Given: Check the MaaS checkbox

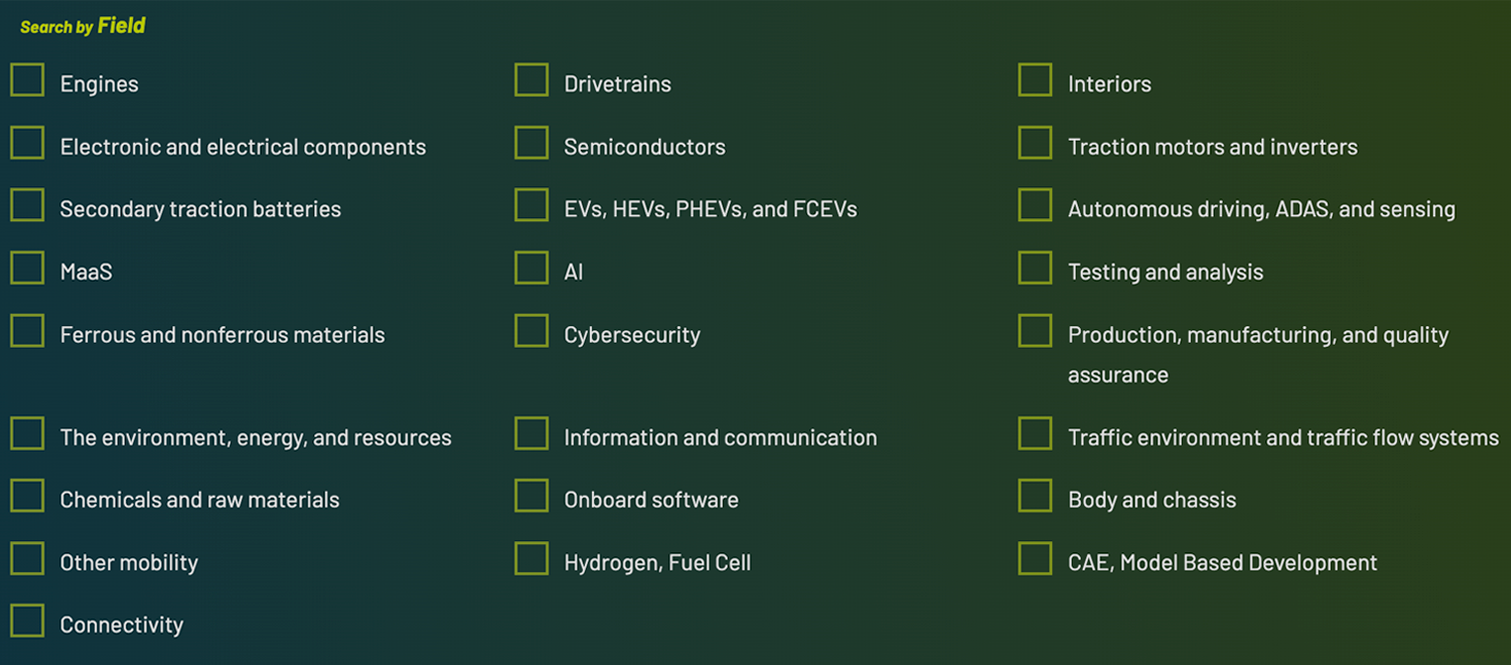Looking at the screenshot, I should [x=27, y=268].
